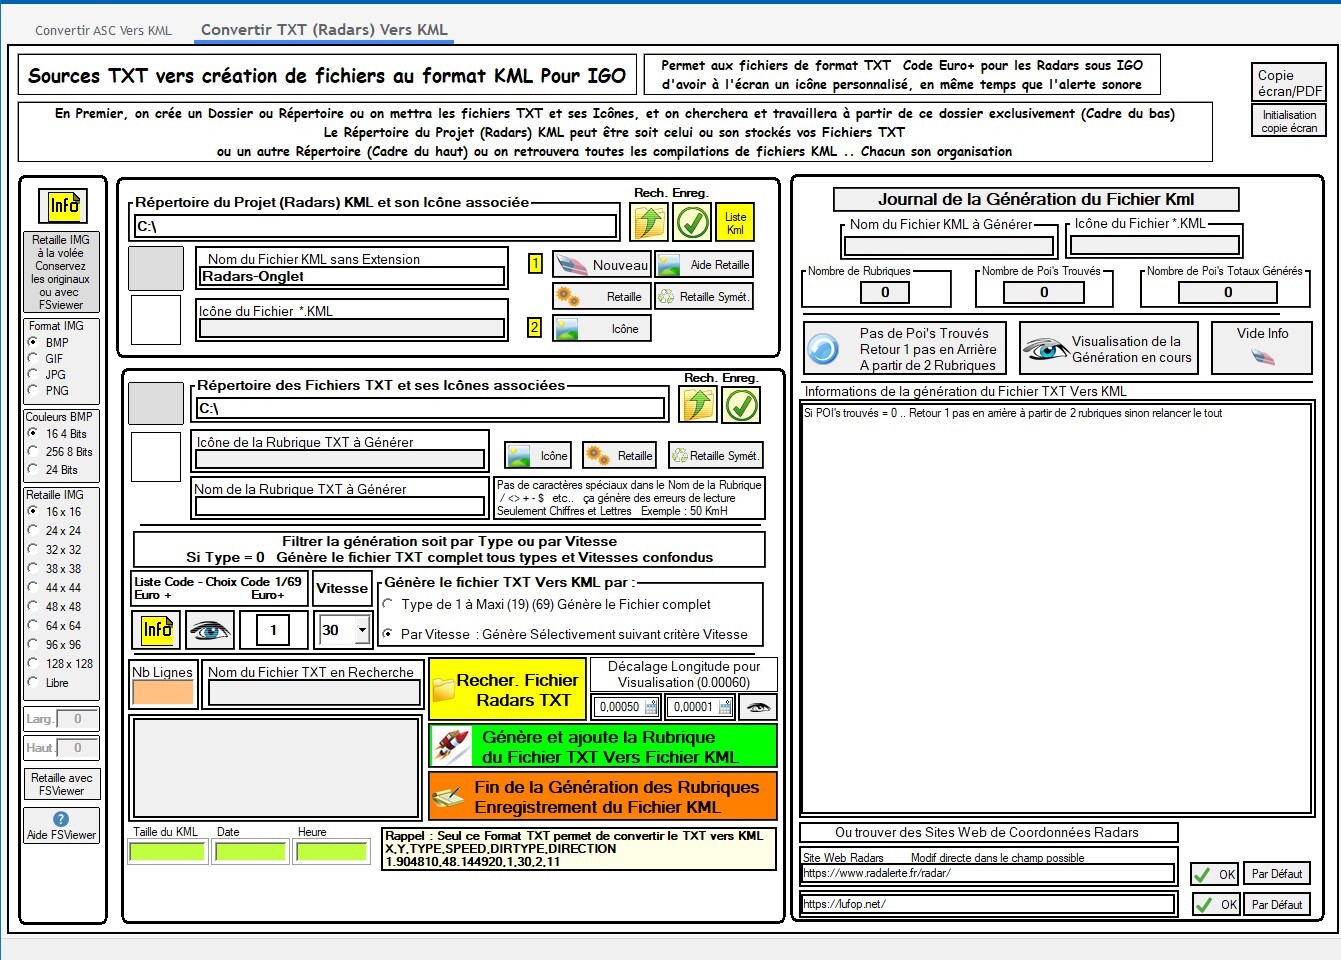This screenshot has height=960, width=1341.
Task: Click the Icône button for the TXT rubrique
Action: point(538,456)
